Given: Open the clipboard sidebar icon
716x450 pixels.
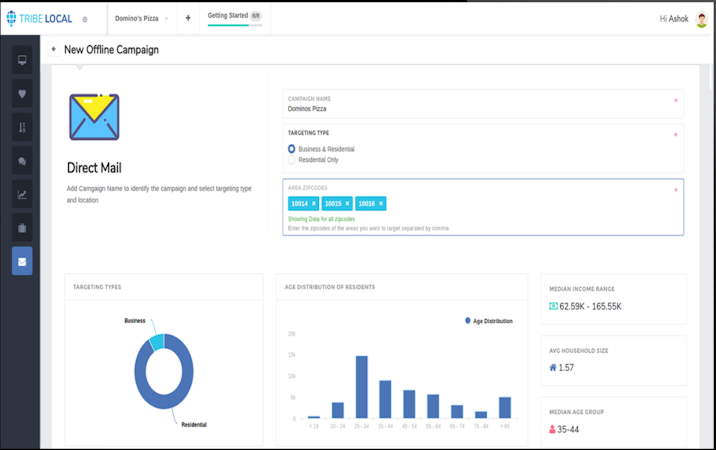Looking at the screenshot, I should click(x=22, y=228).
